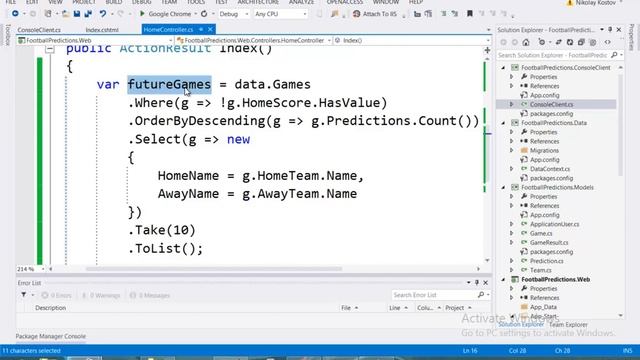Click Refresh icon in Solution Explorer toolbar
Image resolution: width=640 pixels, height=360 pixels.
click(x=570, y=42)
